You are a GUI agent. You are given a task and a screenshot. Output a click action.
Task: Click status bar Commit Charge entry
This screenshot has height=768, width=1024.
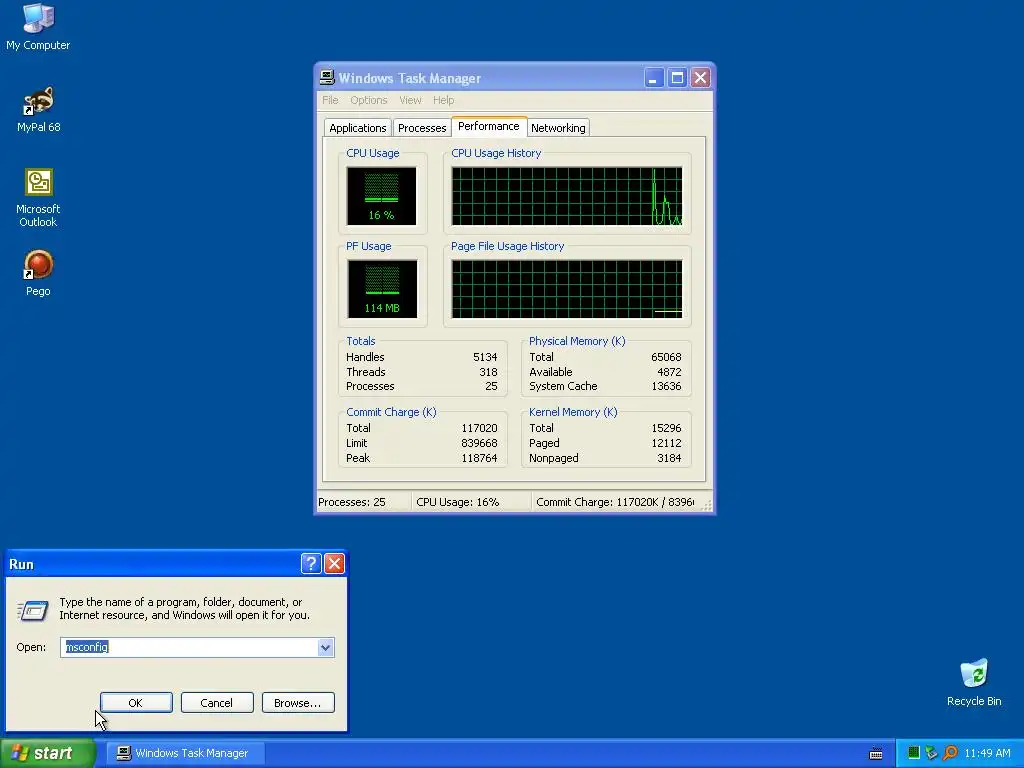615,502
